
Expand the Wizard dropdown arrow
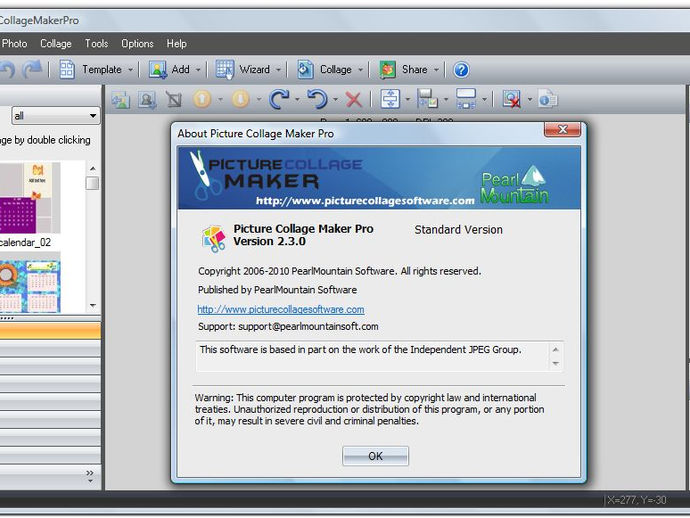[x=278, y=70]
